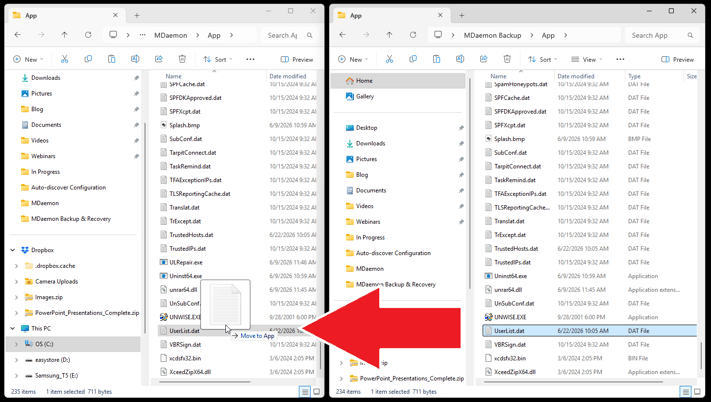711x402 pixels.
Task: Collapse the Dropbox tree node
Action: point(13,250)
